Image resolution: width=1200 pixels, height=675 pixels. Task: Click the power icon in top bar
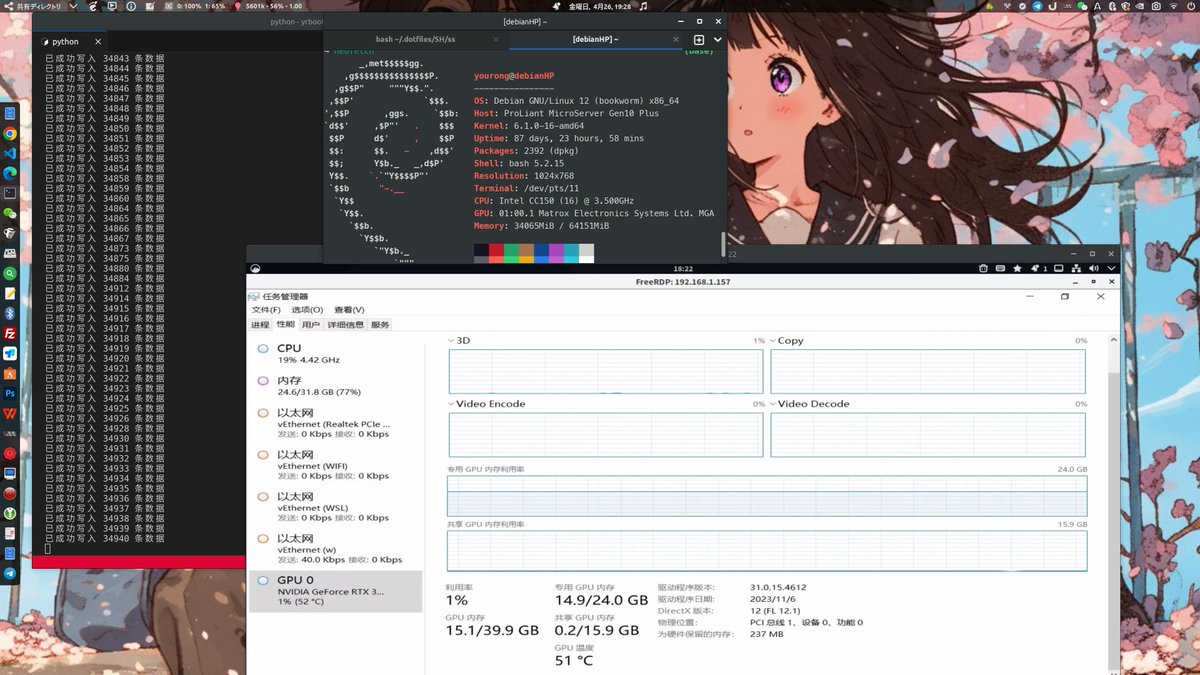click(1191, 6)
